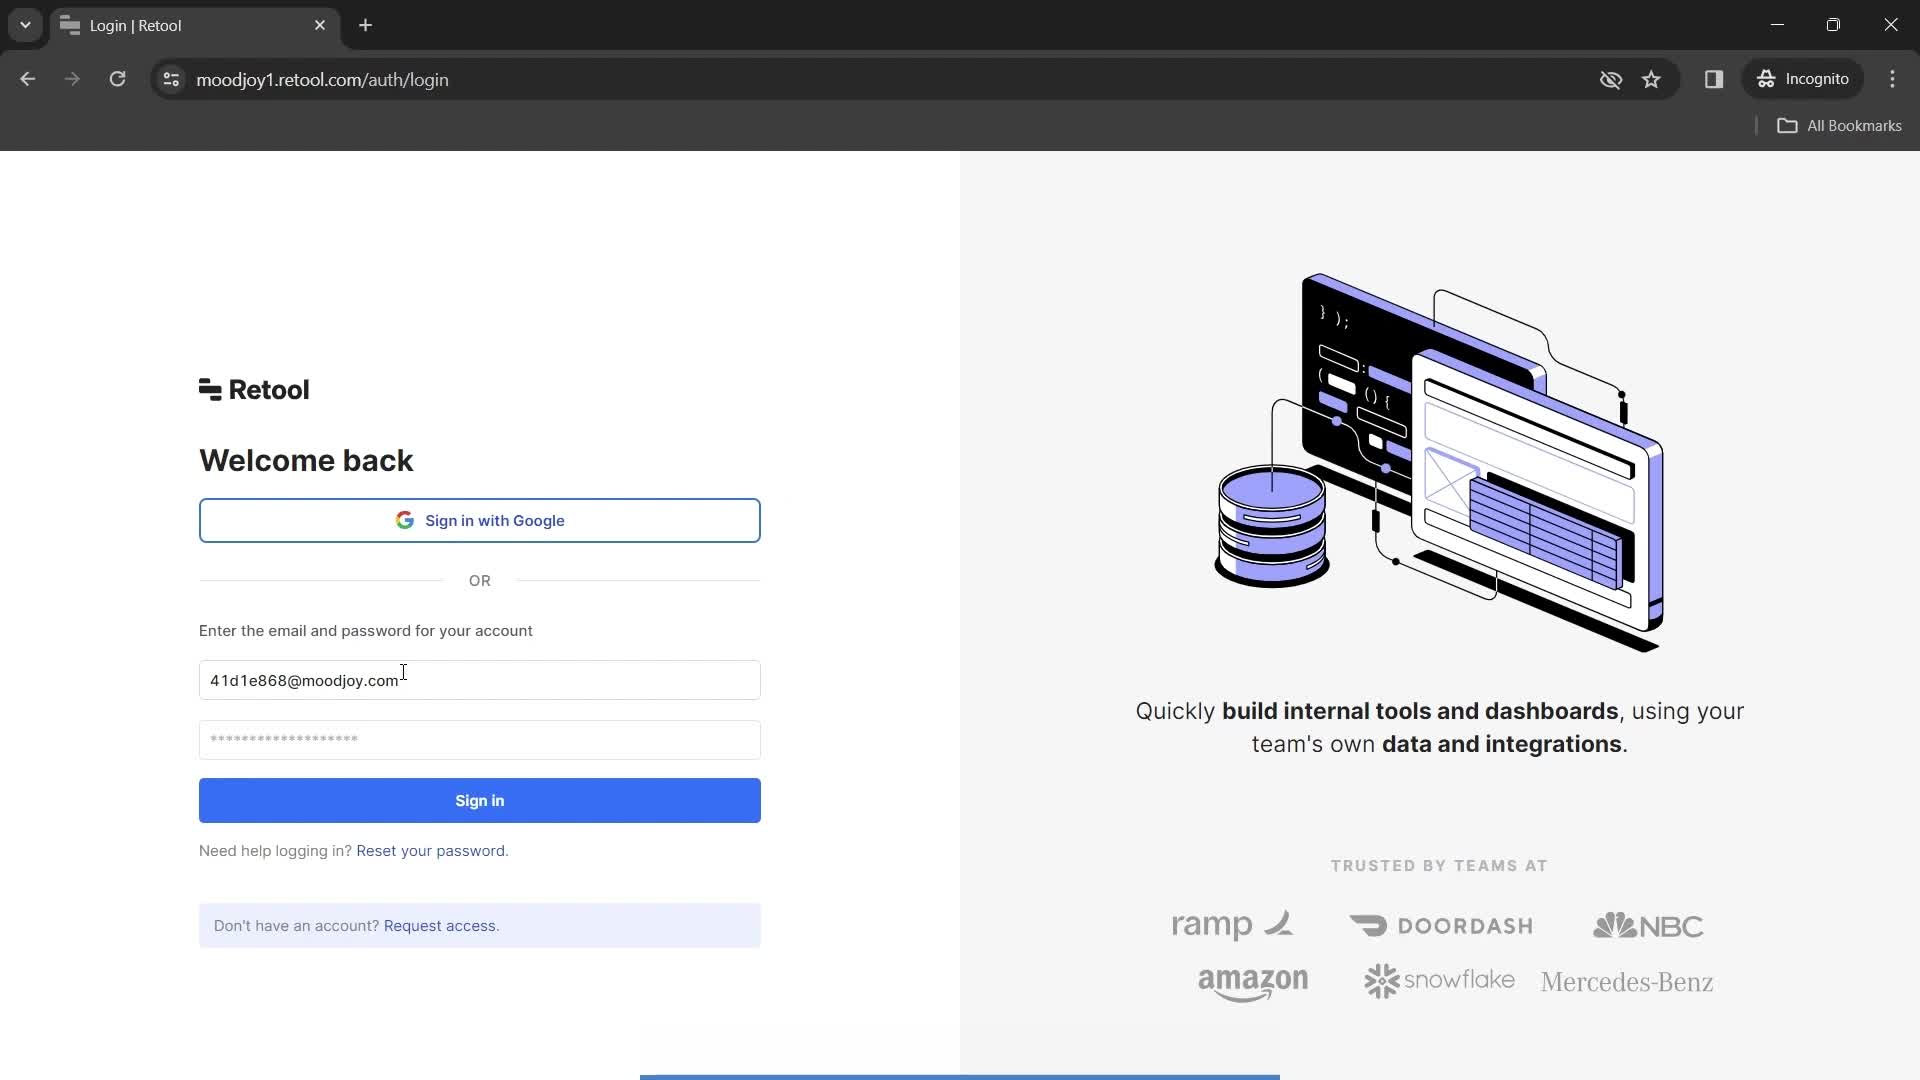The width and height of the screenshot is (1920, 1080).
Task: Click the Retool logo icon
Action: click(210, 389)
